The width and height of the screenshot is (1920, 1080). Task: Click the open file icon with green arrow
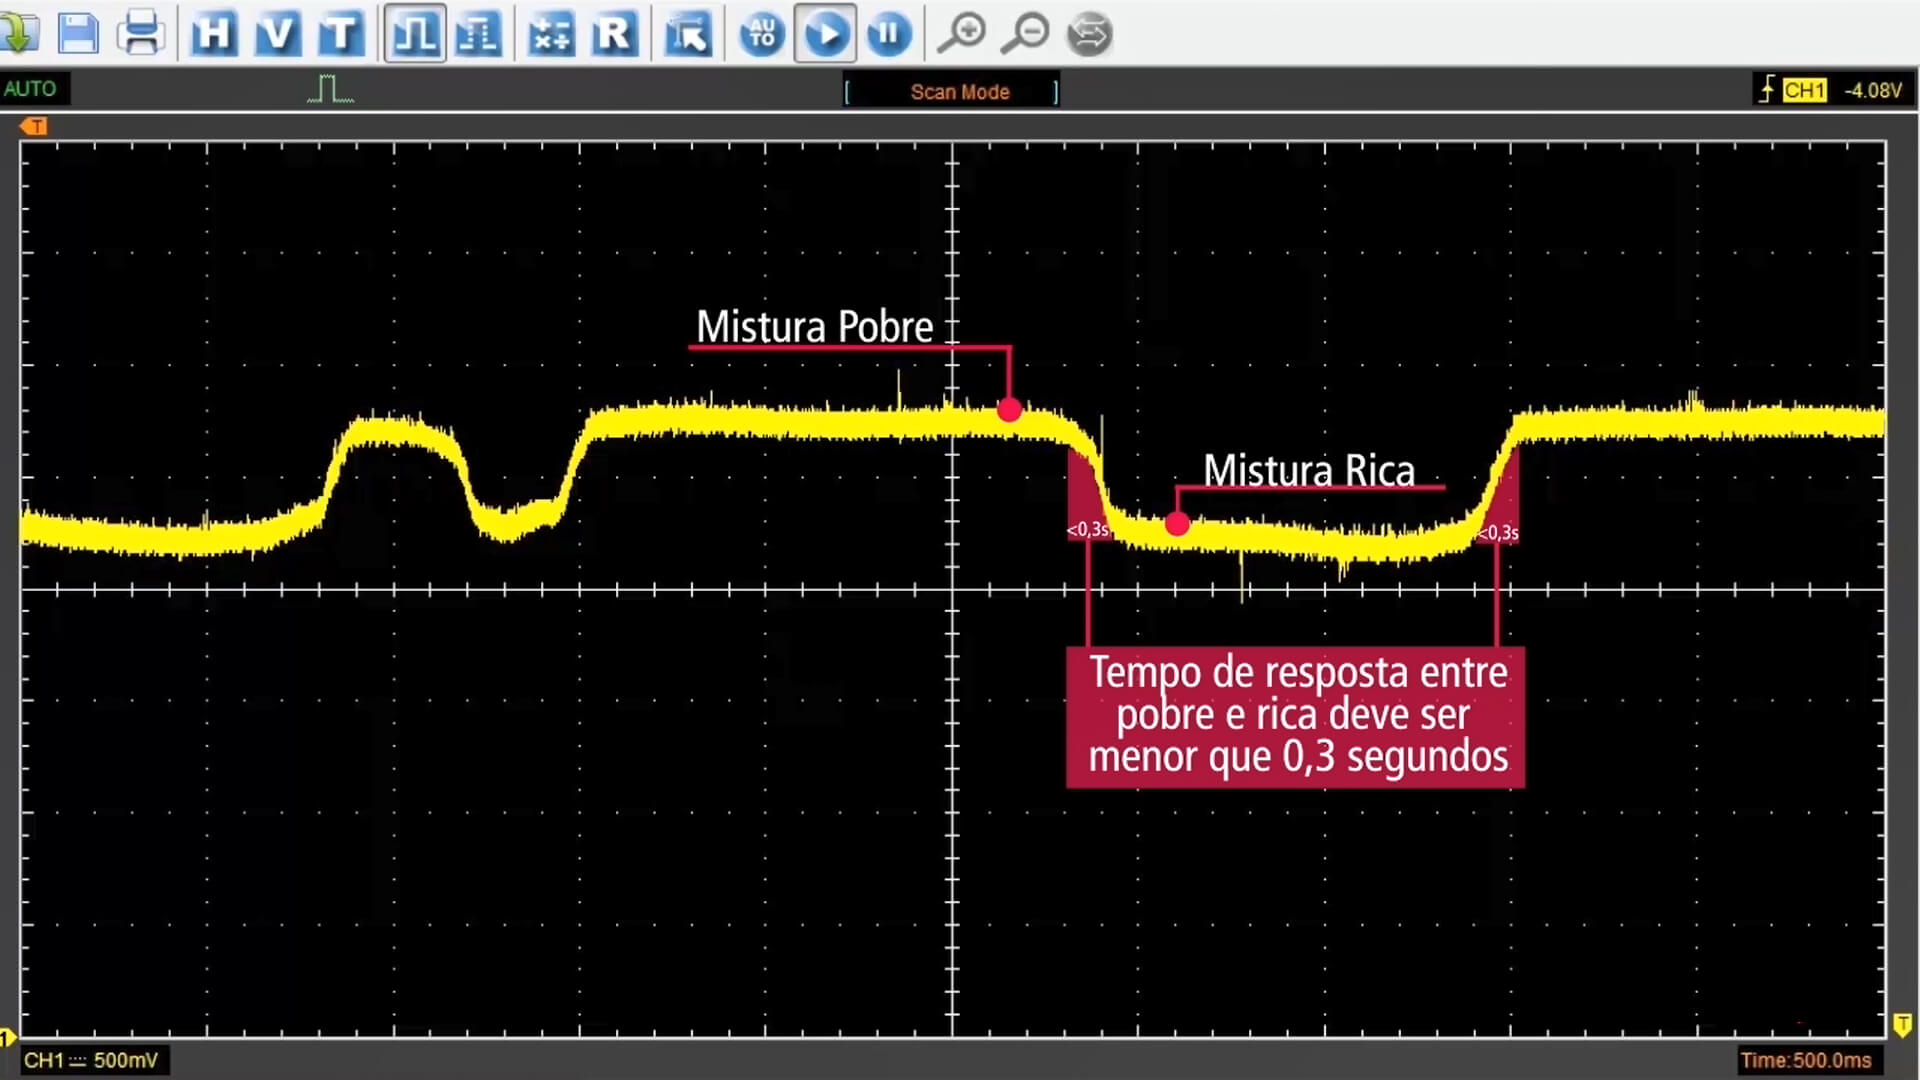(x=18, y=33)
